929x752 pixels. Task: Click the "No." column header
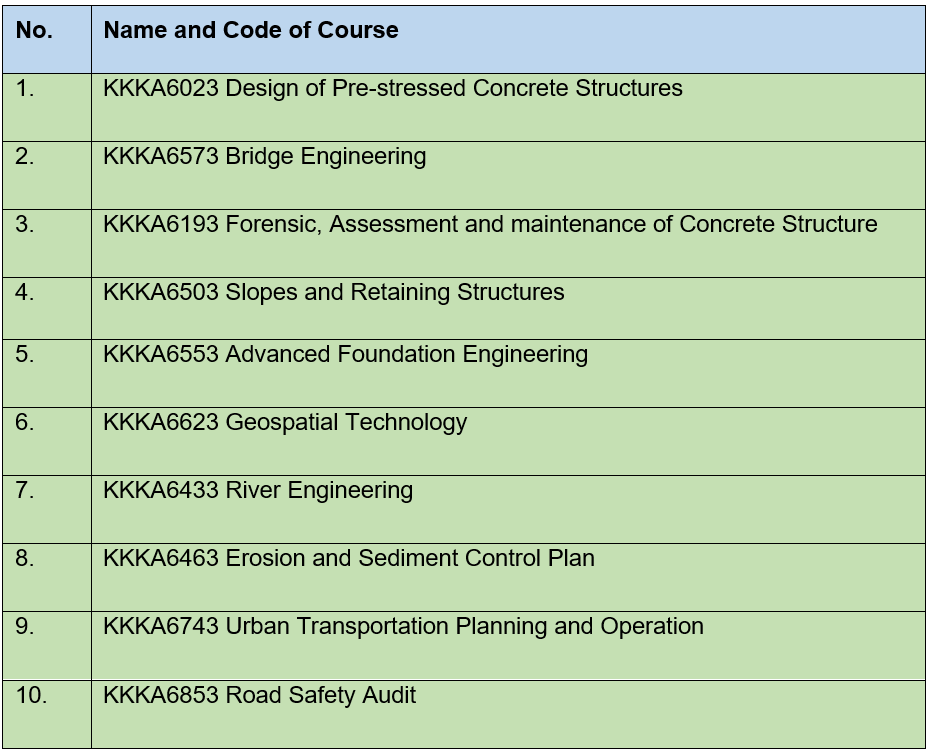coord(34,31)
